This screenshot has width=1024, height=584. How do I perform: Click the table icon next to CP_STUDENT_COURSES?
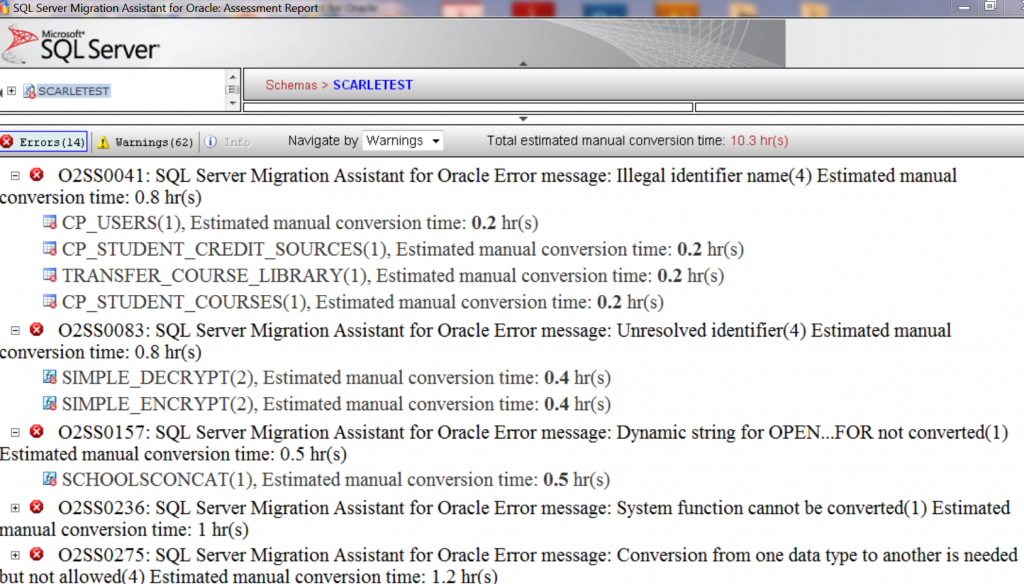[x=50, y=301]
